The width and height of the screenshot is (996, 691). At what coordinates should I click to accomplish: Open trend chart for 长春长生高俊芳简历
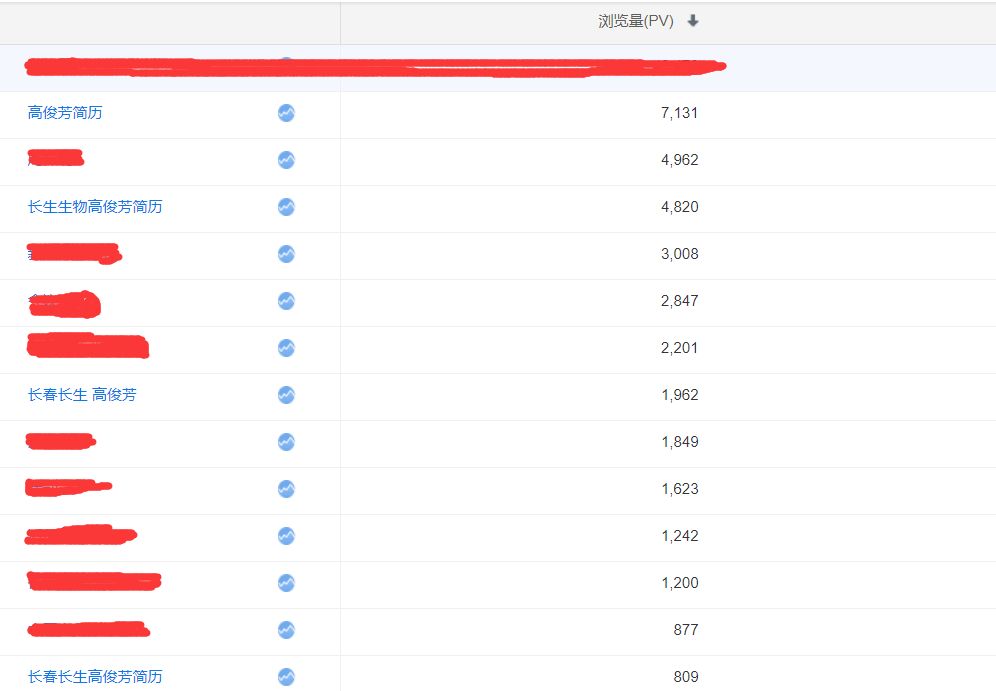pyautogui.click(x=286, y=677)
